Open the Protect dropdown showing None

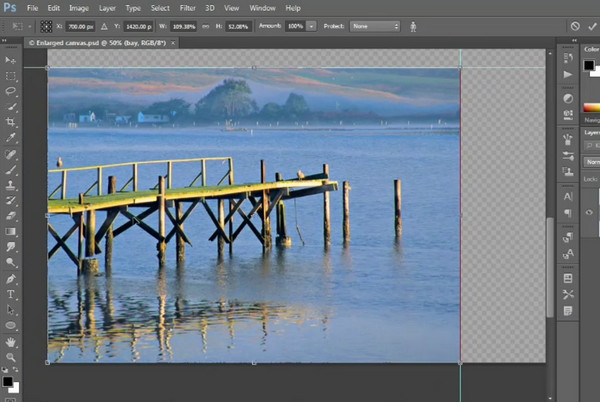(376, 25)
